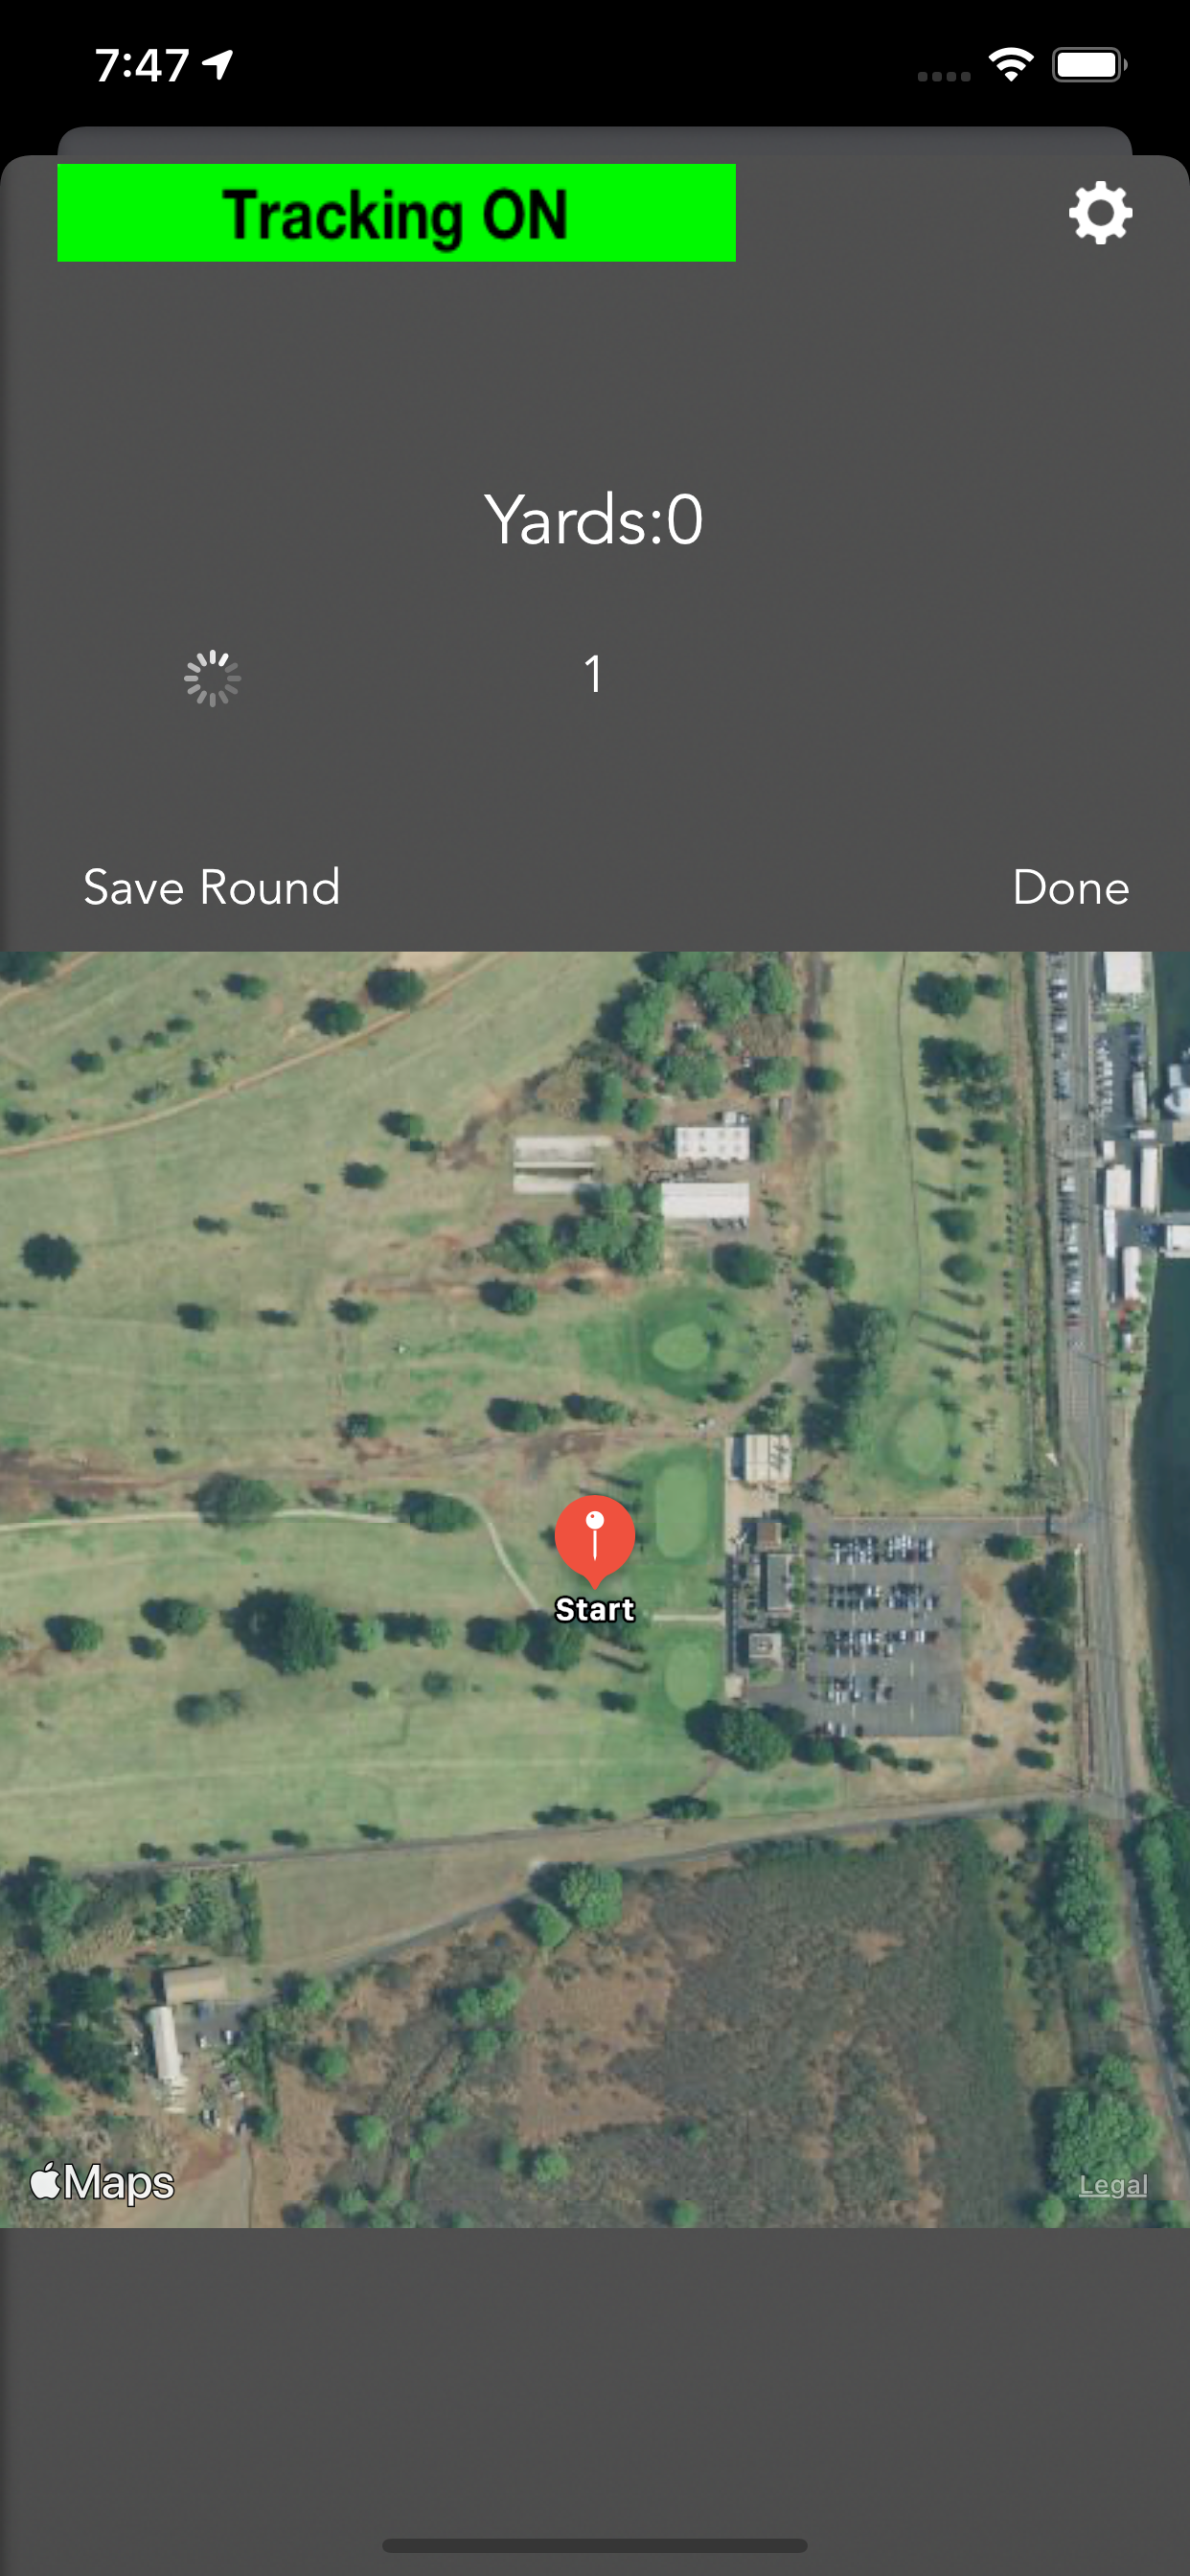Tap the battery status icon
This screenshot has width=1190, height=2576.
click(1089, 65)
